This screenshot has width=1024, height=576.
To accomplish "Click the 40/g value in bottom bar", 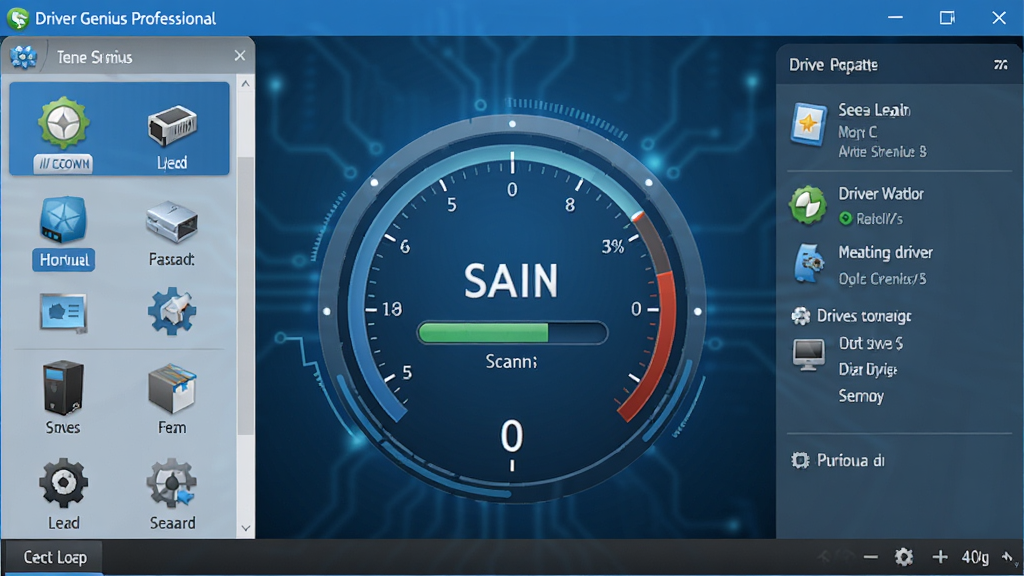I will (974, 557).
